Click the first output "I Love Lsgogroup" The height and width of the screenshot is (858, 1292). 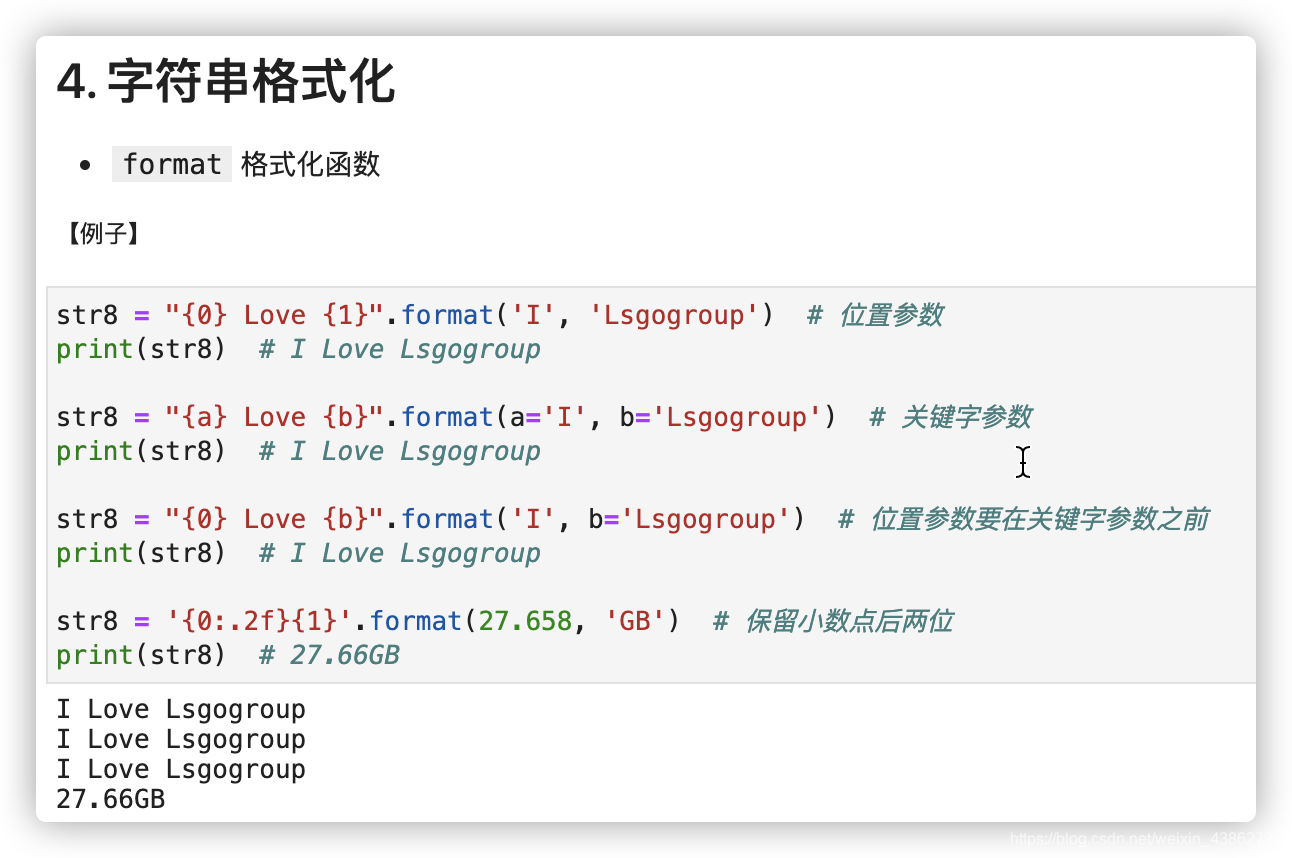[181, 710]
